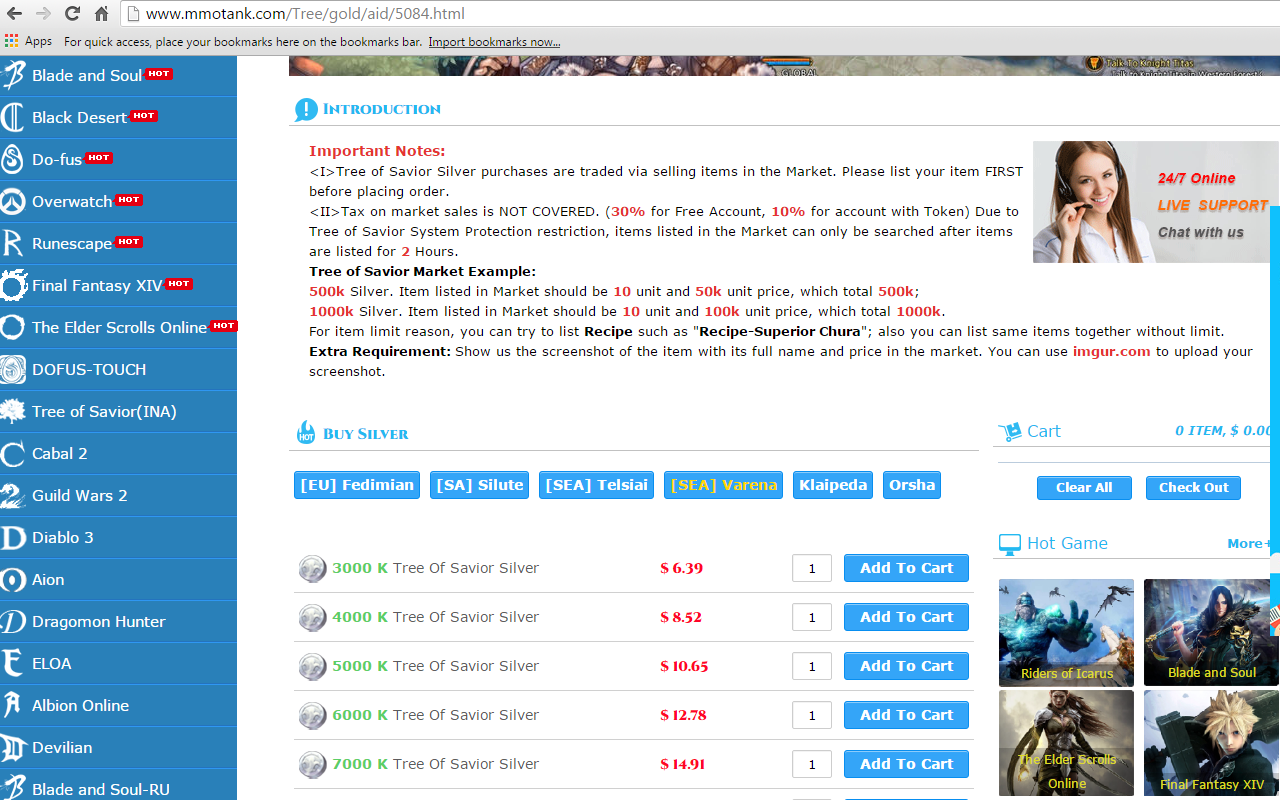This screenshot has height=800, width=1280.
Task: Click quantity field for 4000 K Silver
Action: pos(811,618)
